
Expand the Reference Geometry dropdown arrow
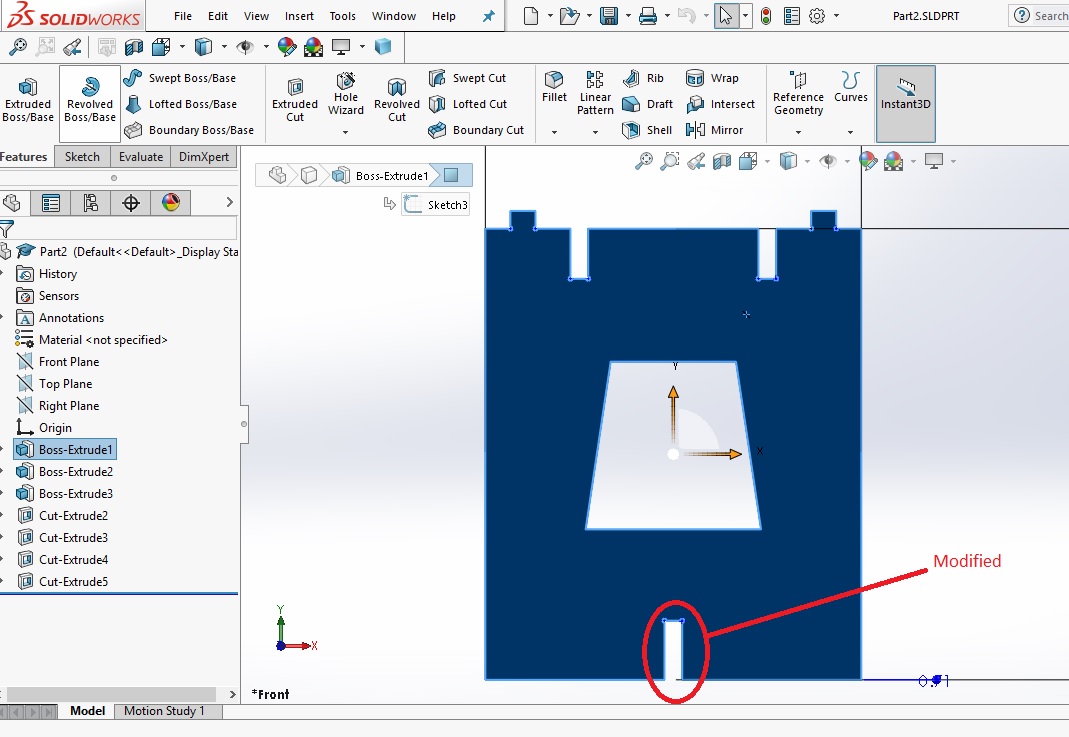(x=798, y=132)
